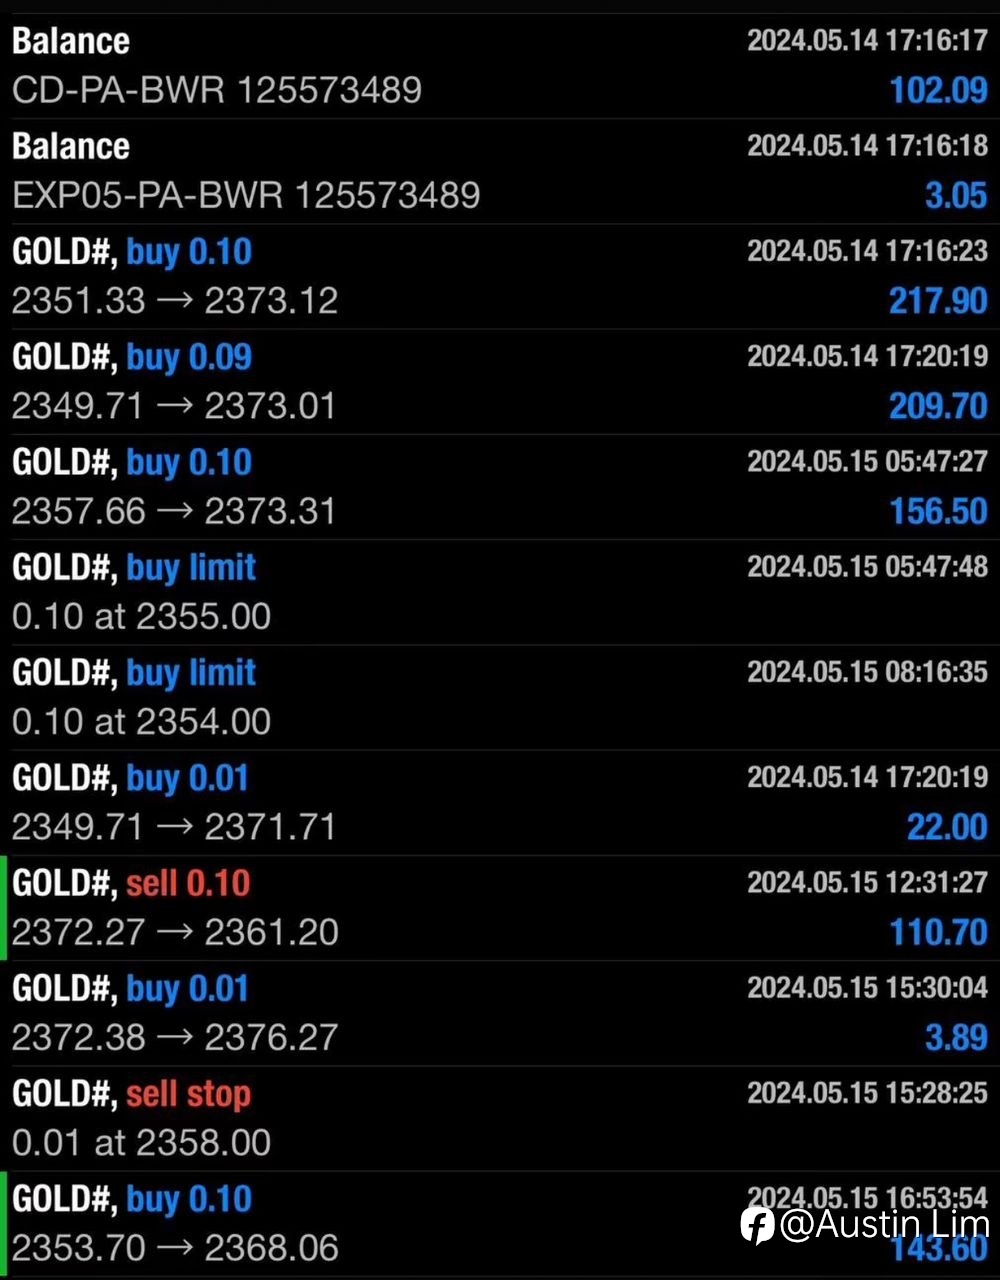Select timestamp 2024.05.15 15:28:25
1000x1280 pixels.
[x=867, y=1092]
